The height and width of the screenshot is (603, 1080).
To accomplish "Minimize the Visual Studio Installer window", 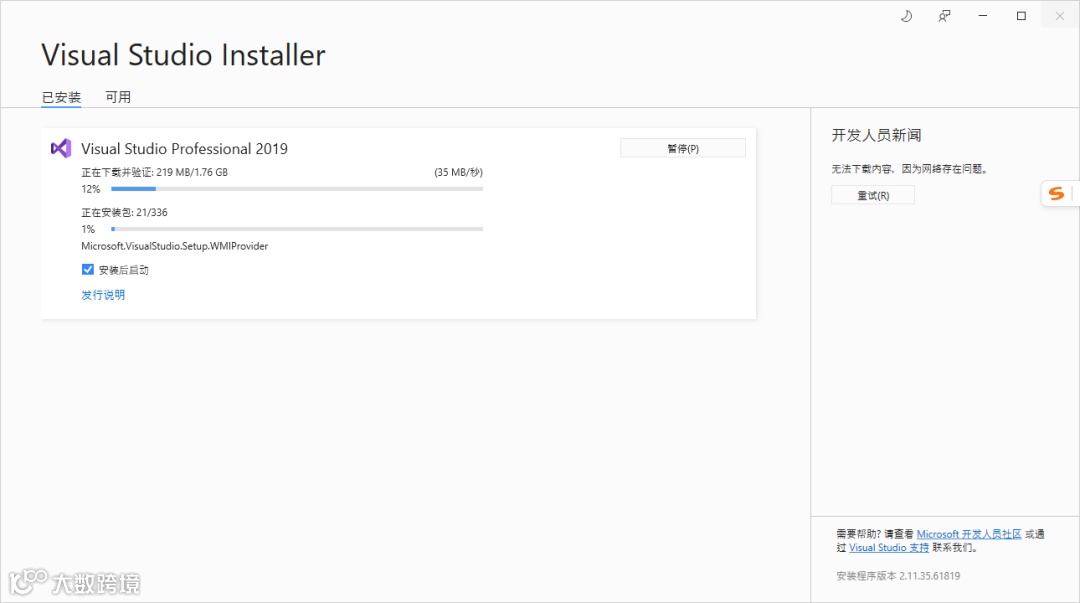I will pyautogui.click(x=983, y=16).
